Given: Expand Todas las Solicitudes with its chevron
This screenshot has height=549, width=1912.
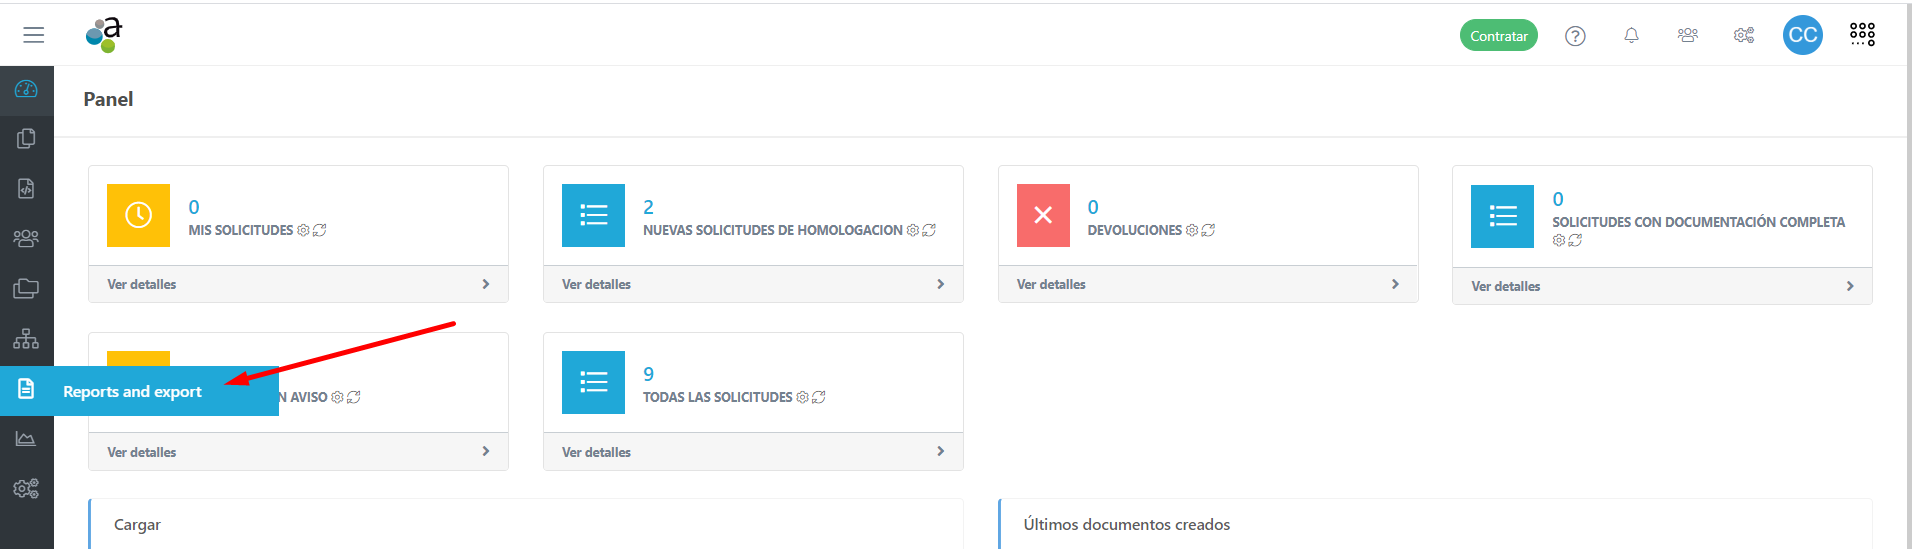Looking at the screenshot, I should click(940, 451).
